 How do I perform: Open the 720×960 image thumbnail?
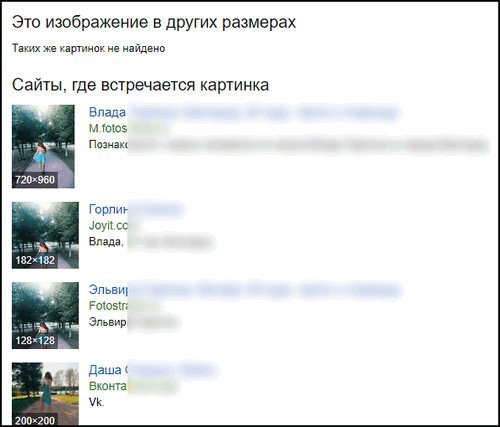pyautogui.click(x=43, y=146)
